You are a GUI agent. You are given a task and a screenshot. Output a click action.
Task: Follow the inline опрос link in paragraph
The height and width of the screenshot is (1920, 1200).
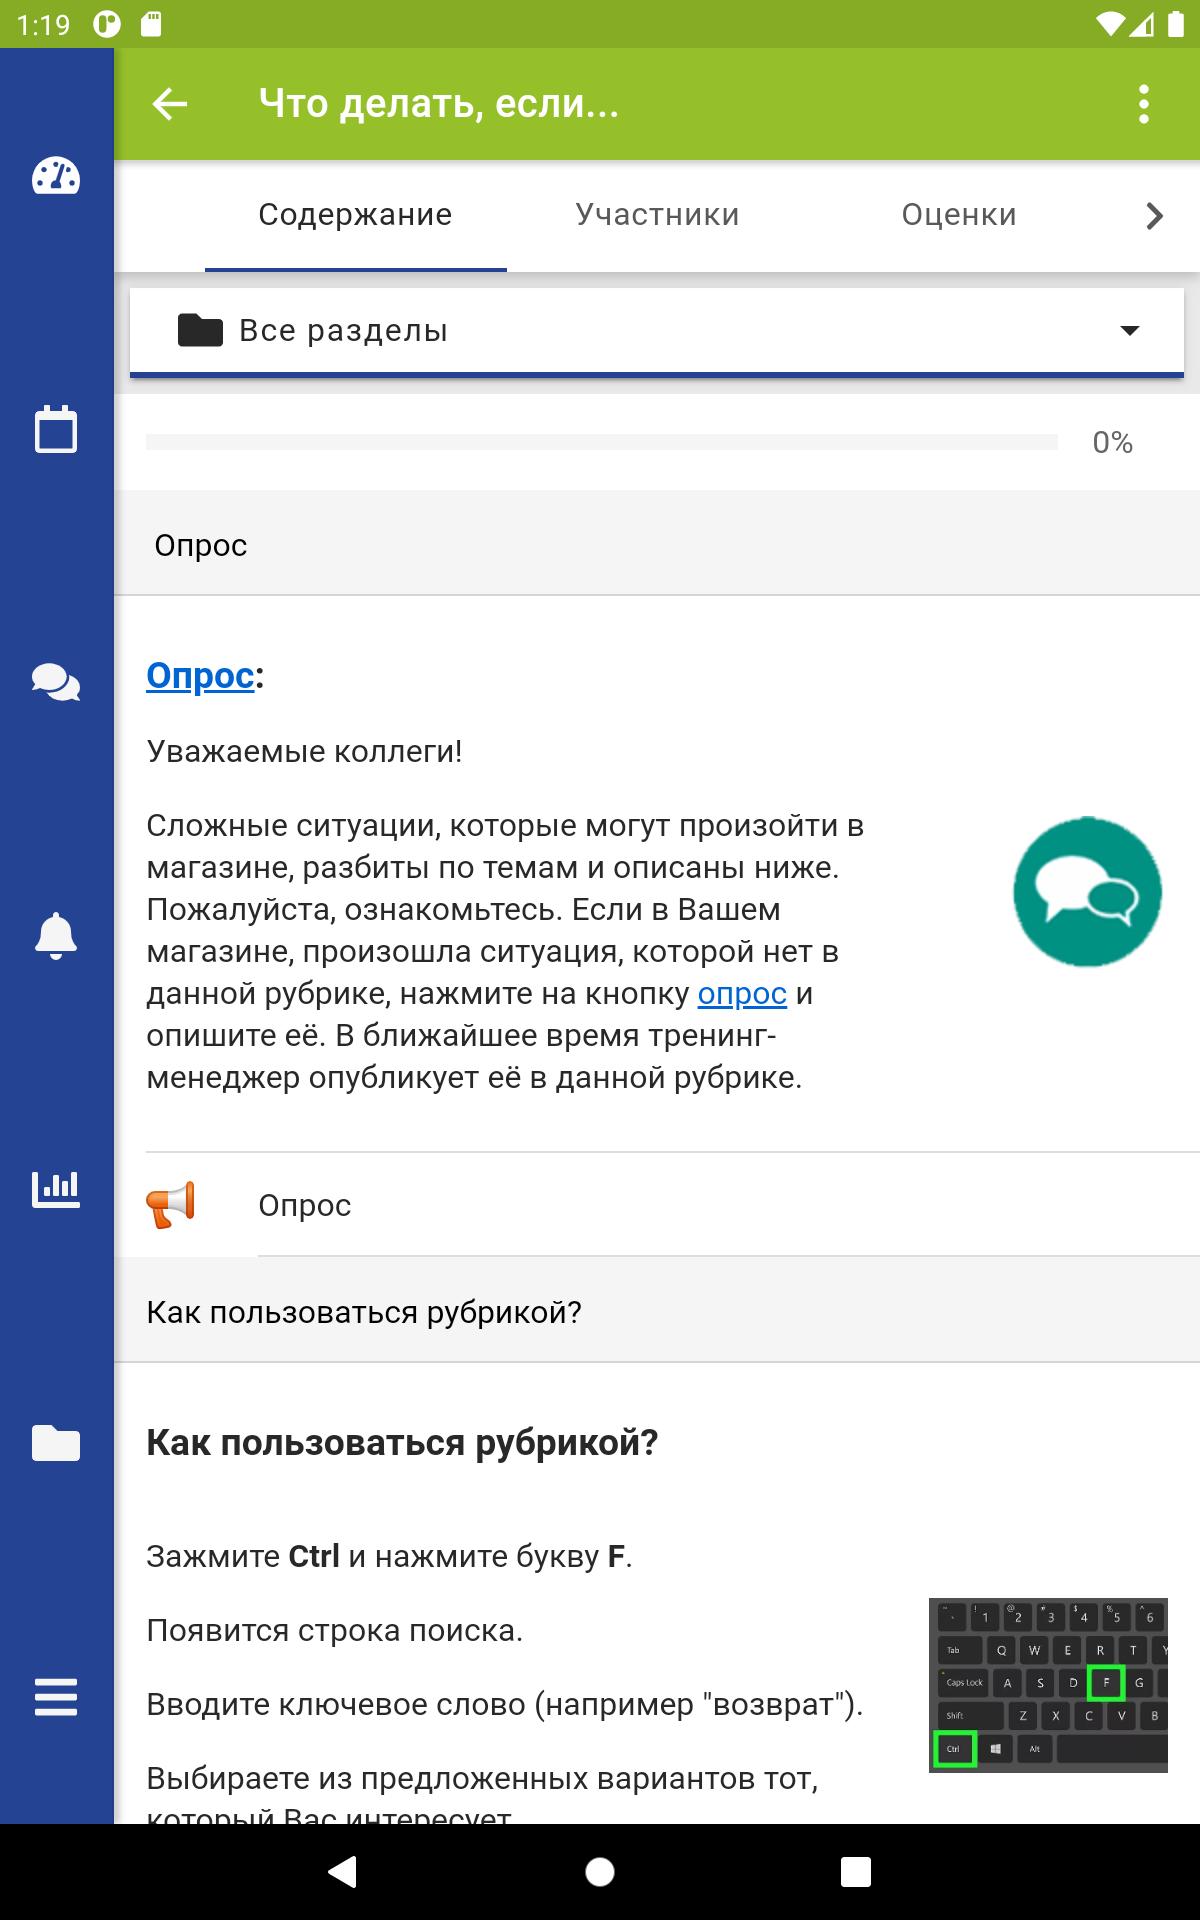742,994
